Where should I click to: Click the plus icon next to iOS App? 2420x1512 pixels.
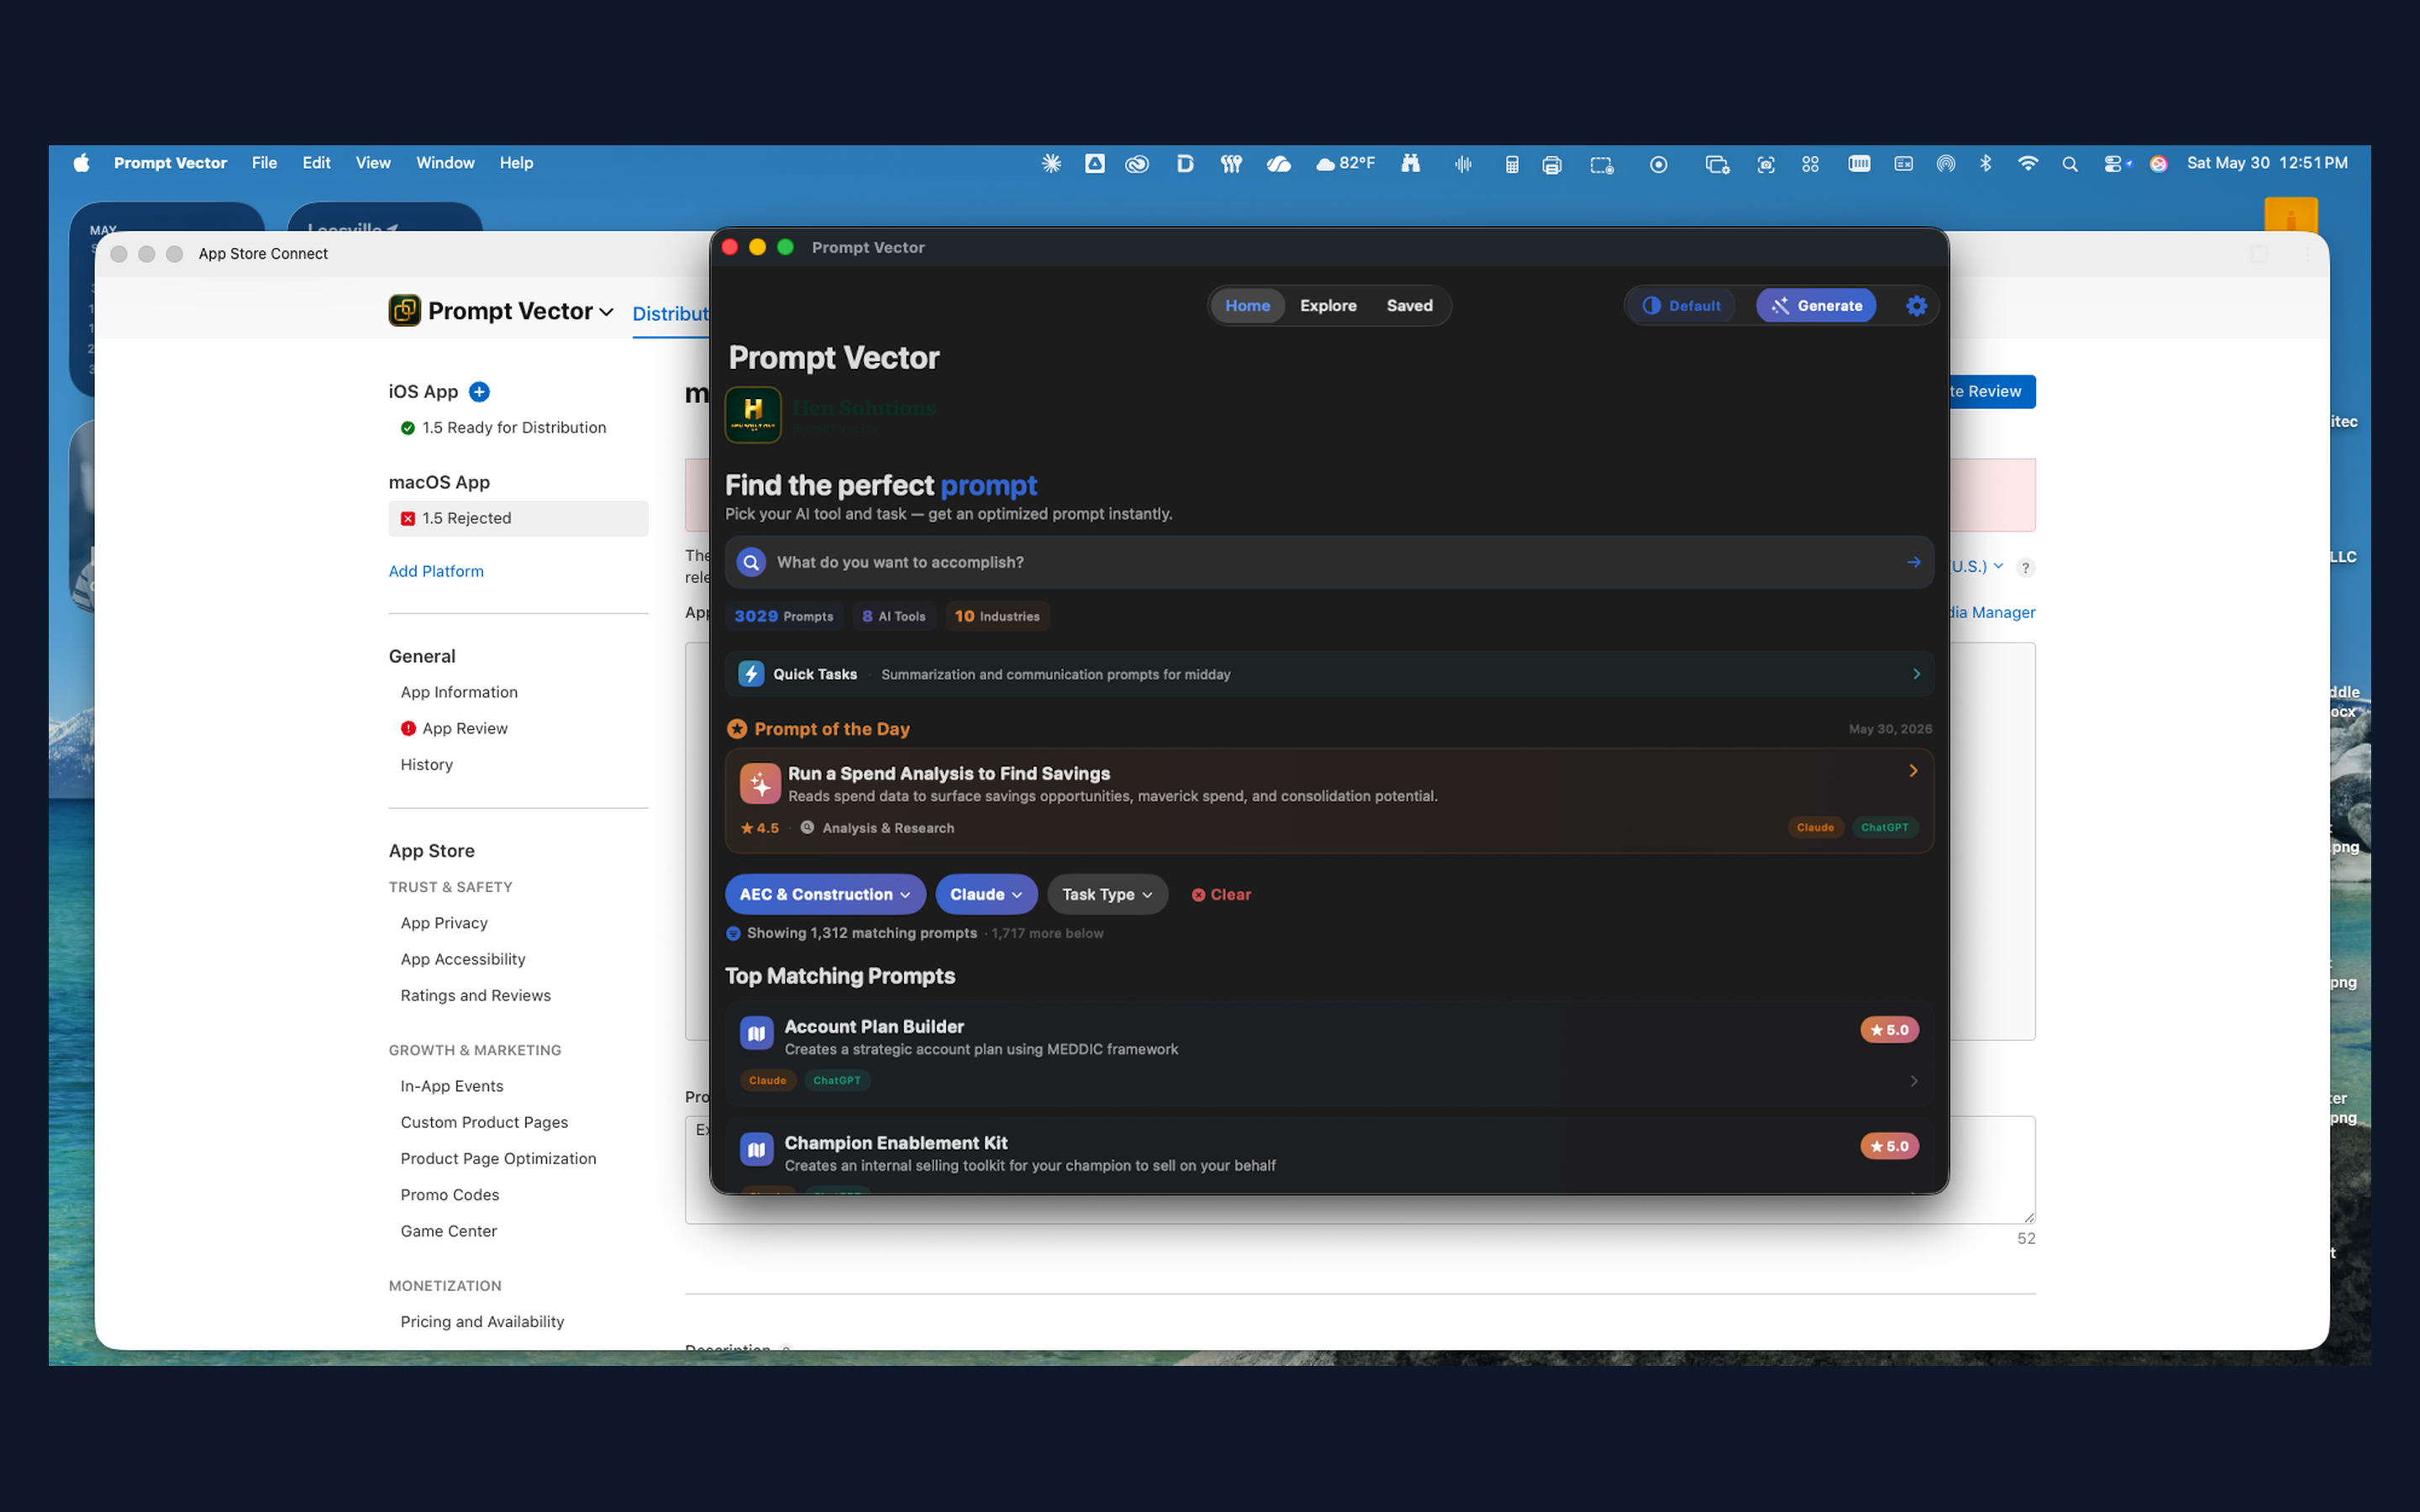coord(479,392)
